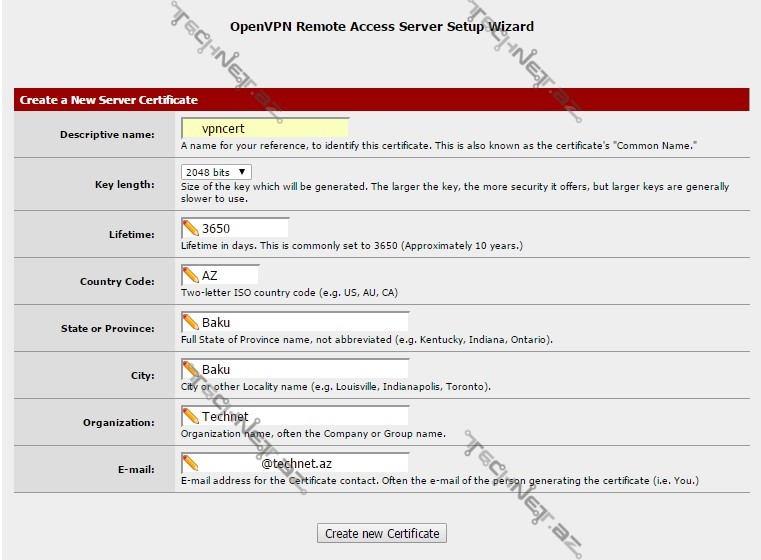The height and width of the screenshot is (560, 761).
Task: Click the Technet text in Organization field
Action: coord(225,416)
